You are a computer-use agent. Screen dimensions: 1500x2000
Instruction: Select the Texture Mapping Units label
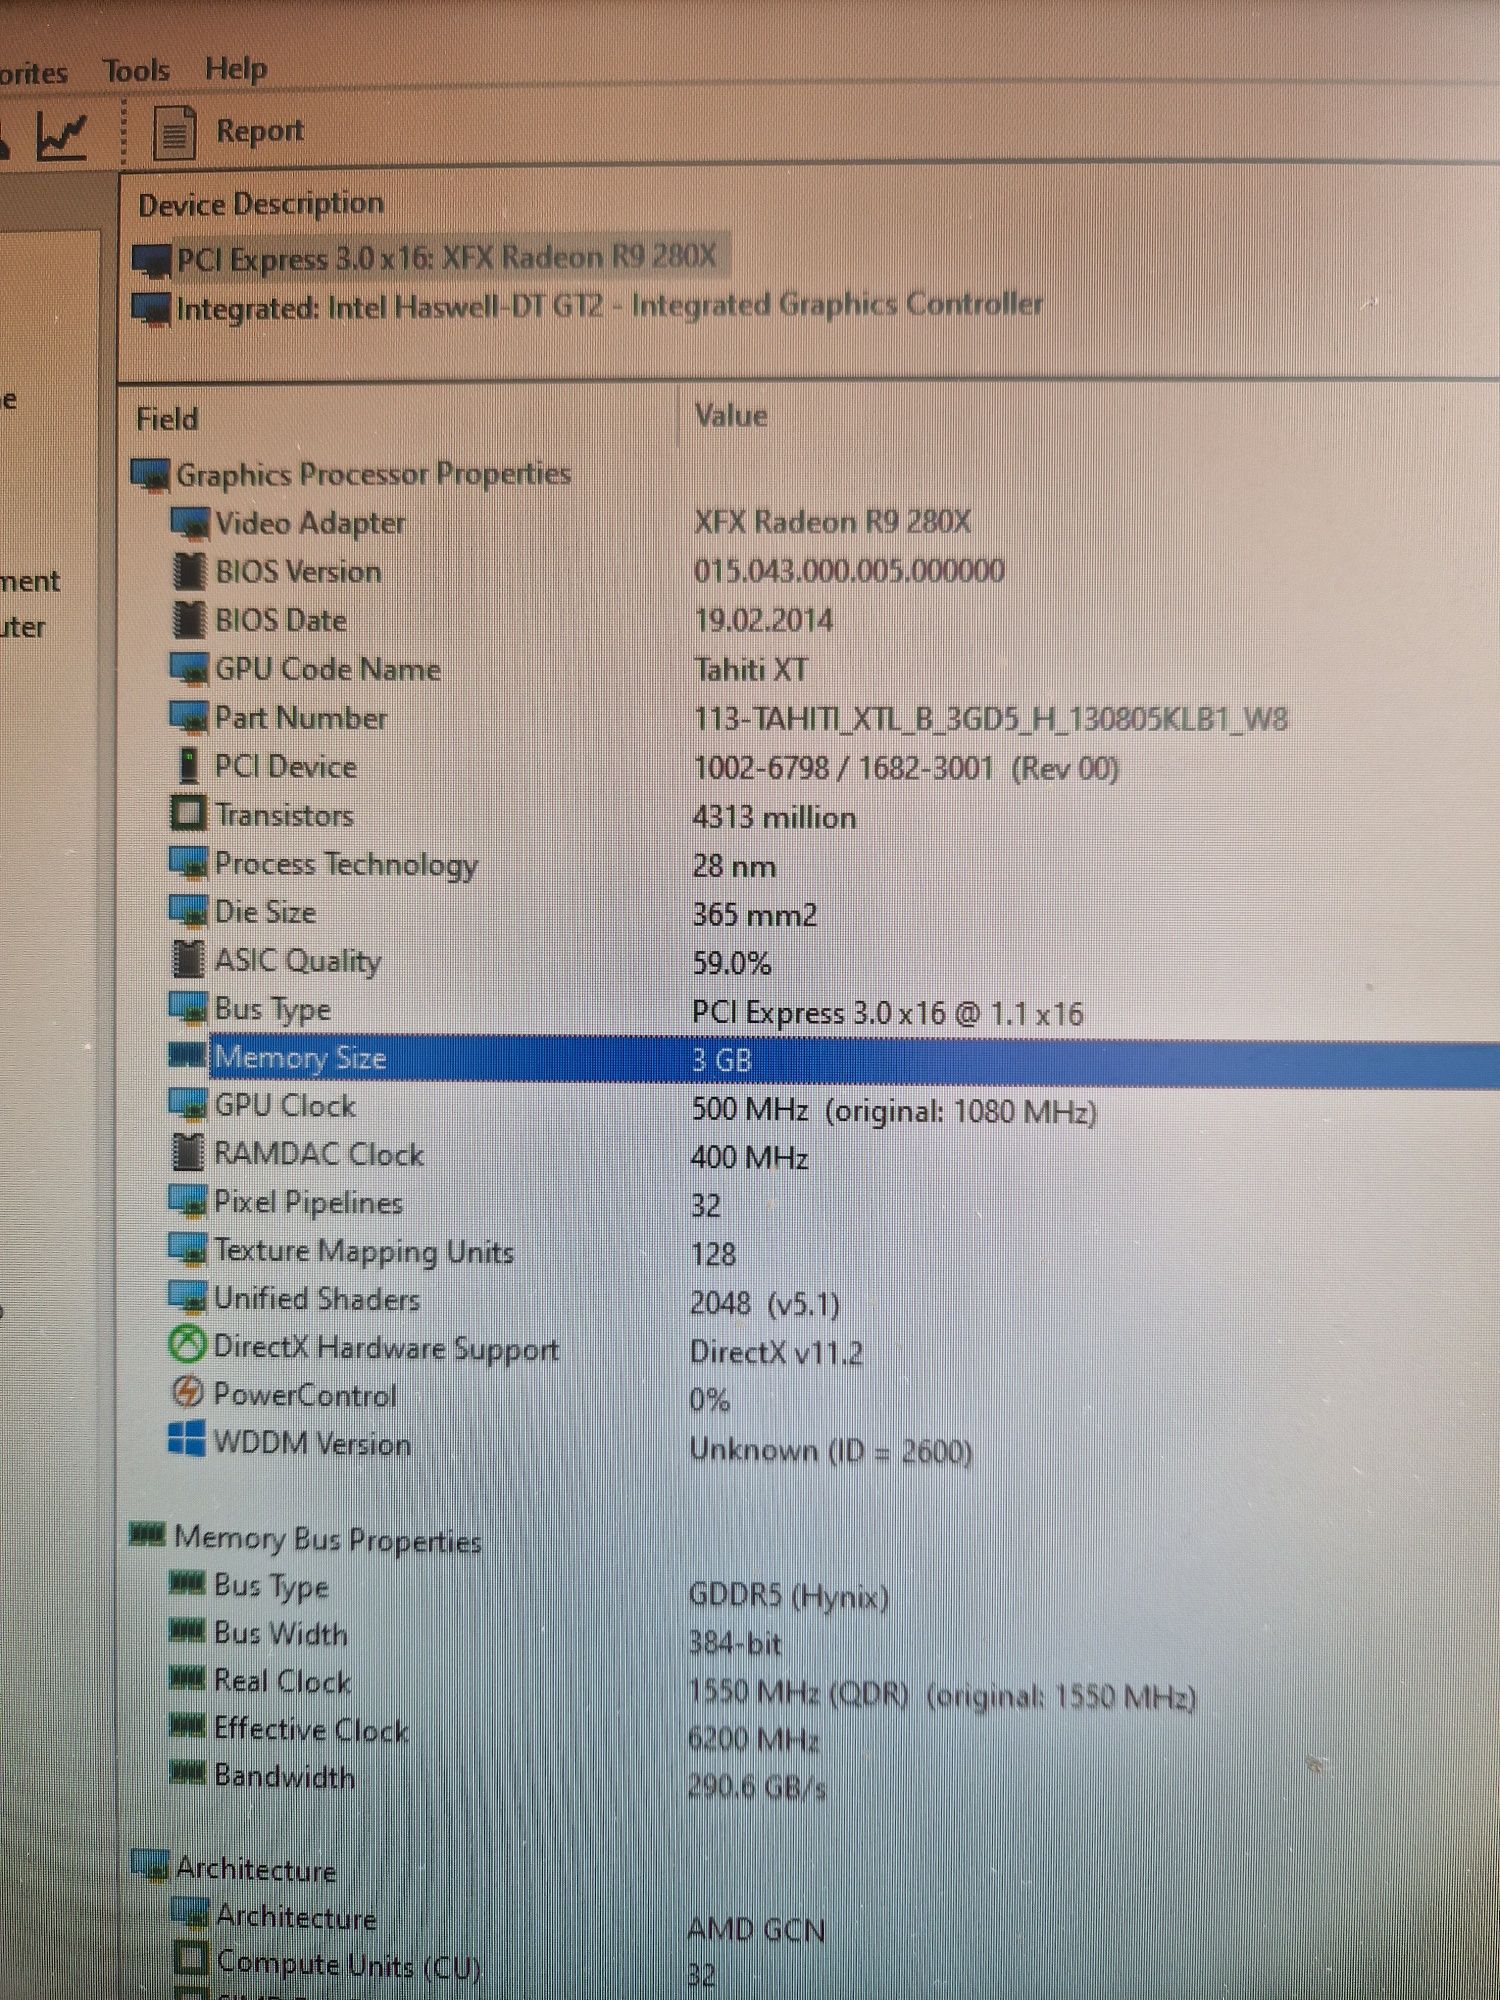364,1251
